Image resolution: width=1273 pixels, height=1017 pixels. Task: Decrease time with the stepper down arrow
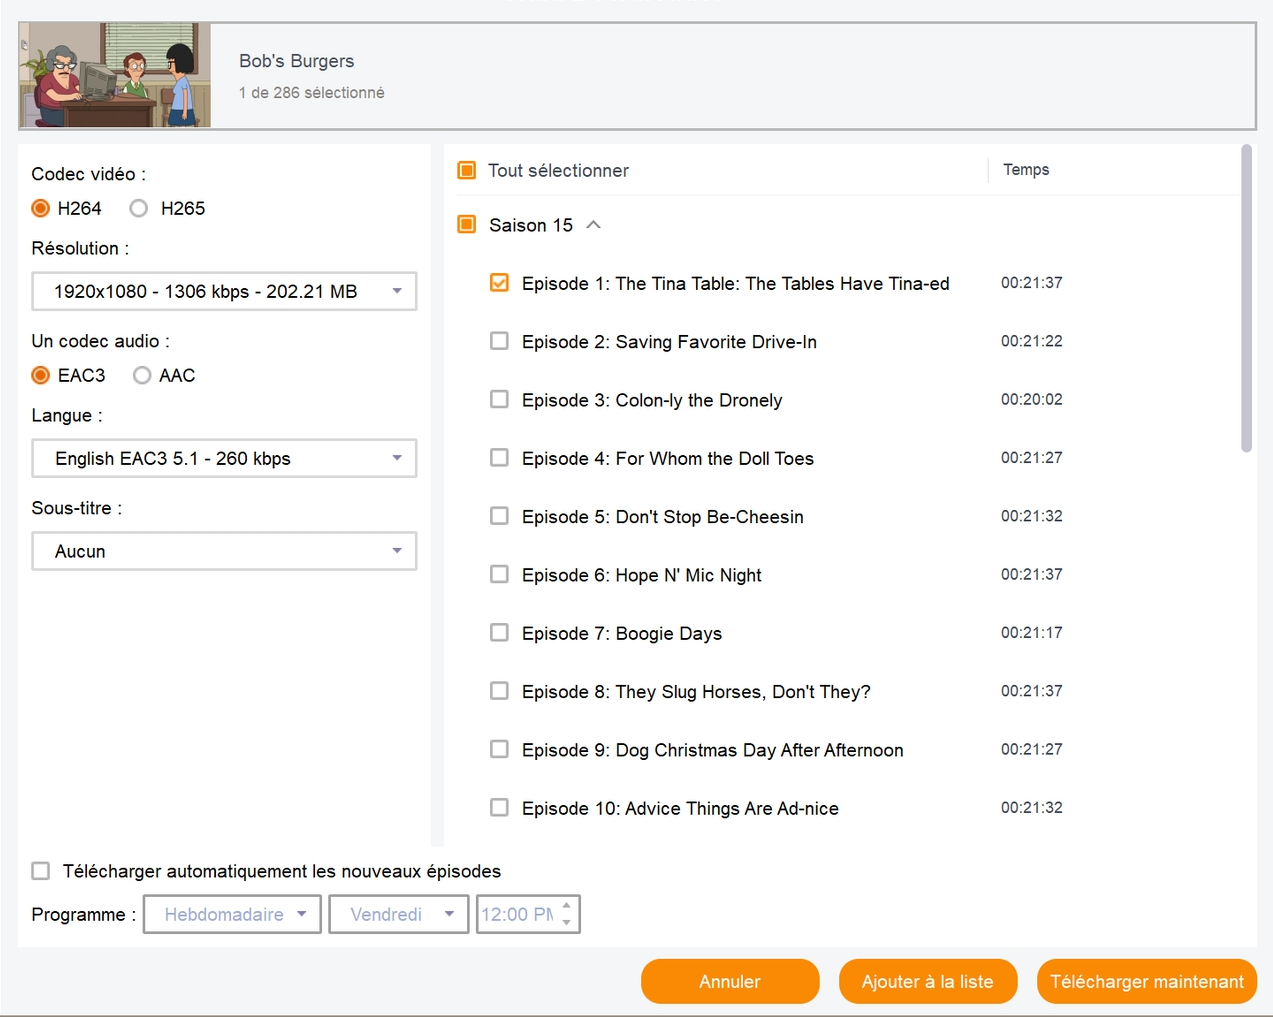[567, 922]
